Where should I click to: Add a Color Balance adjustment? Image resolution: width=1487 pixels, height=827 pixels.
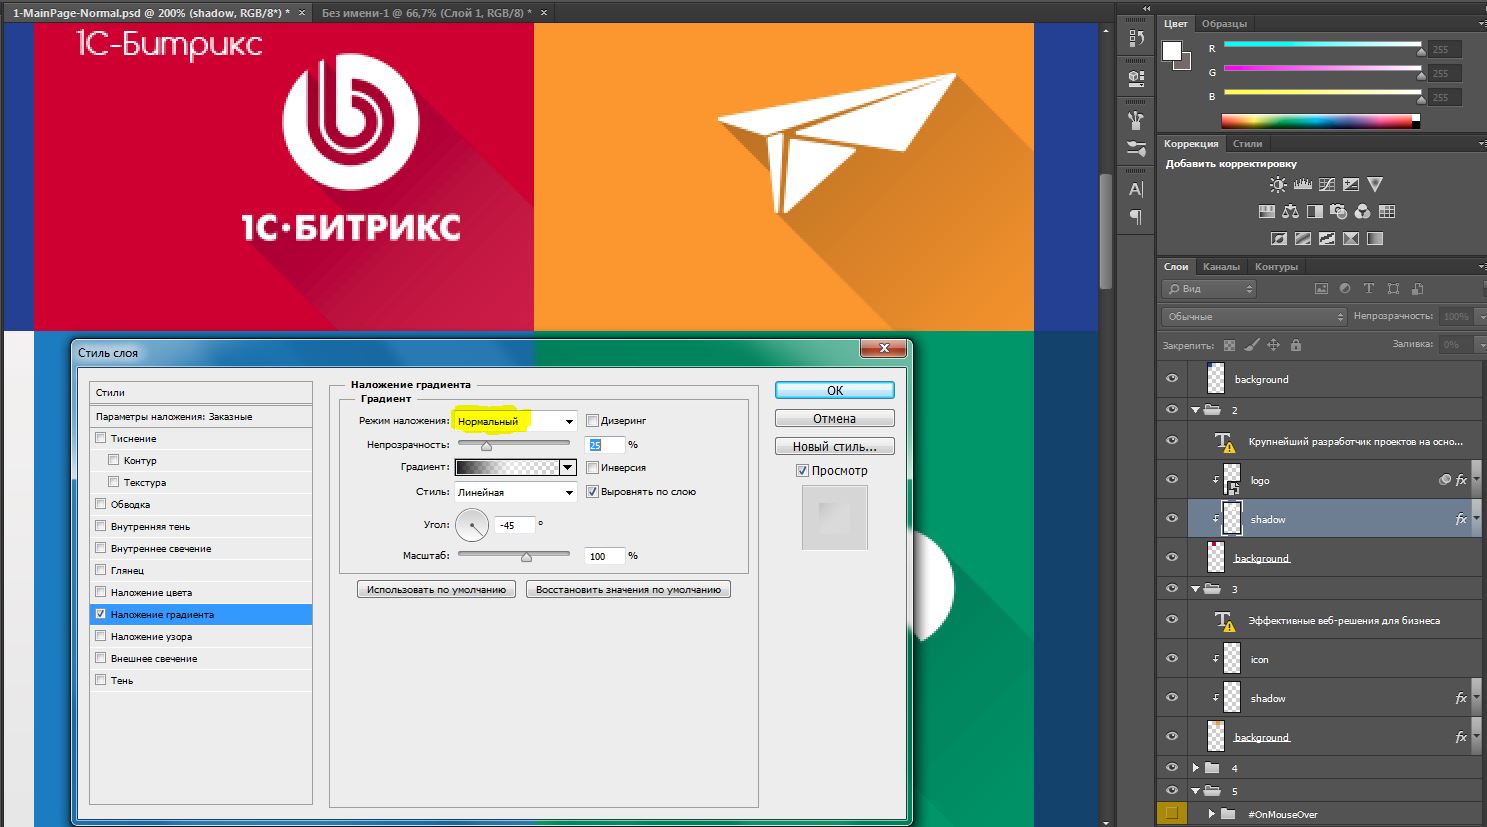click(x=1290, y=212)
